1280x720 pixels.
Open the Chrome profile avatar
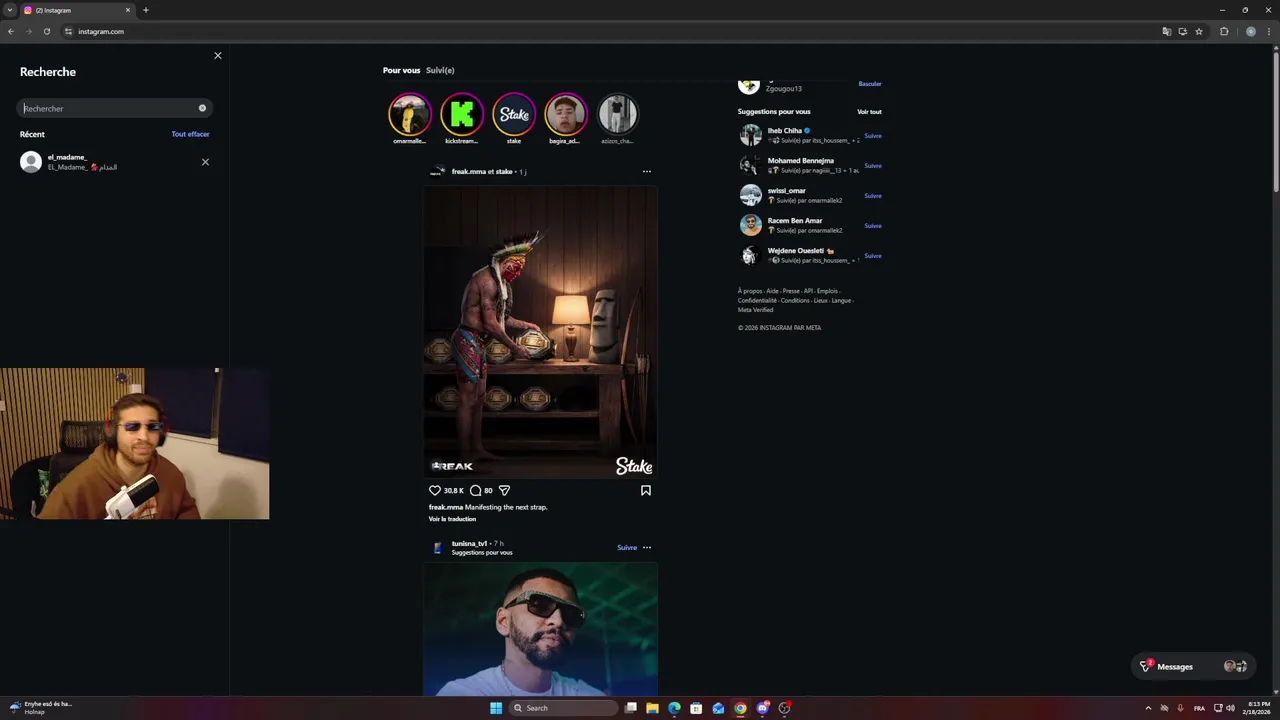1250,31
